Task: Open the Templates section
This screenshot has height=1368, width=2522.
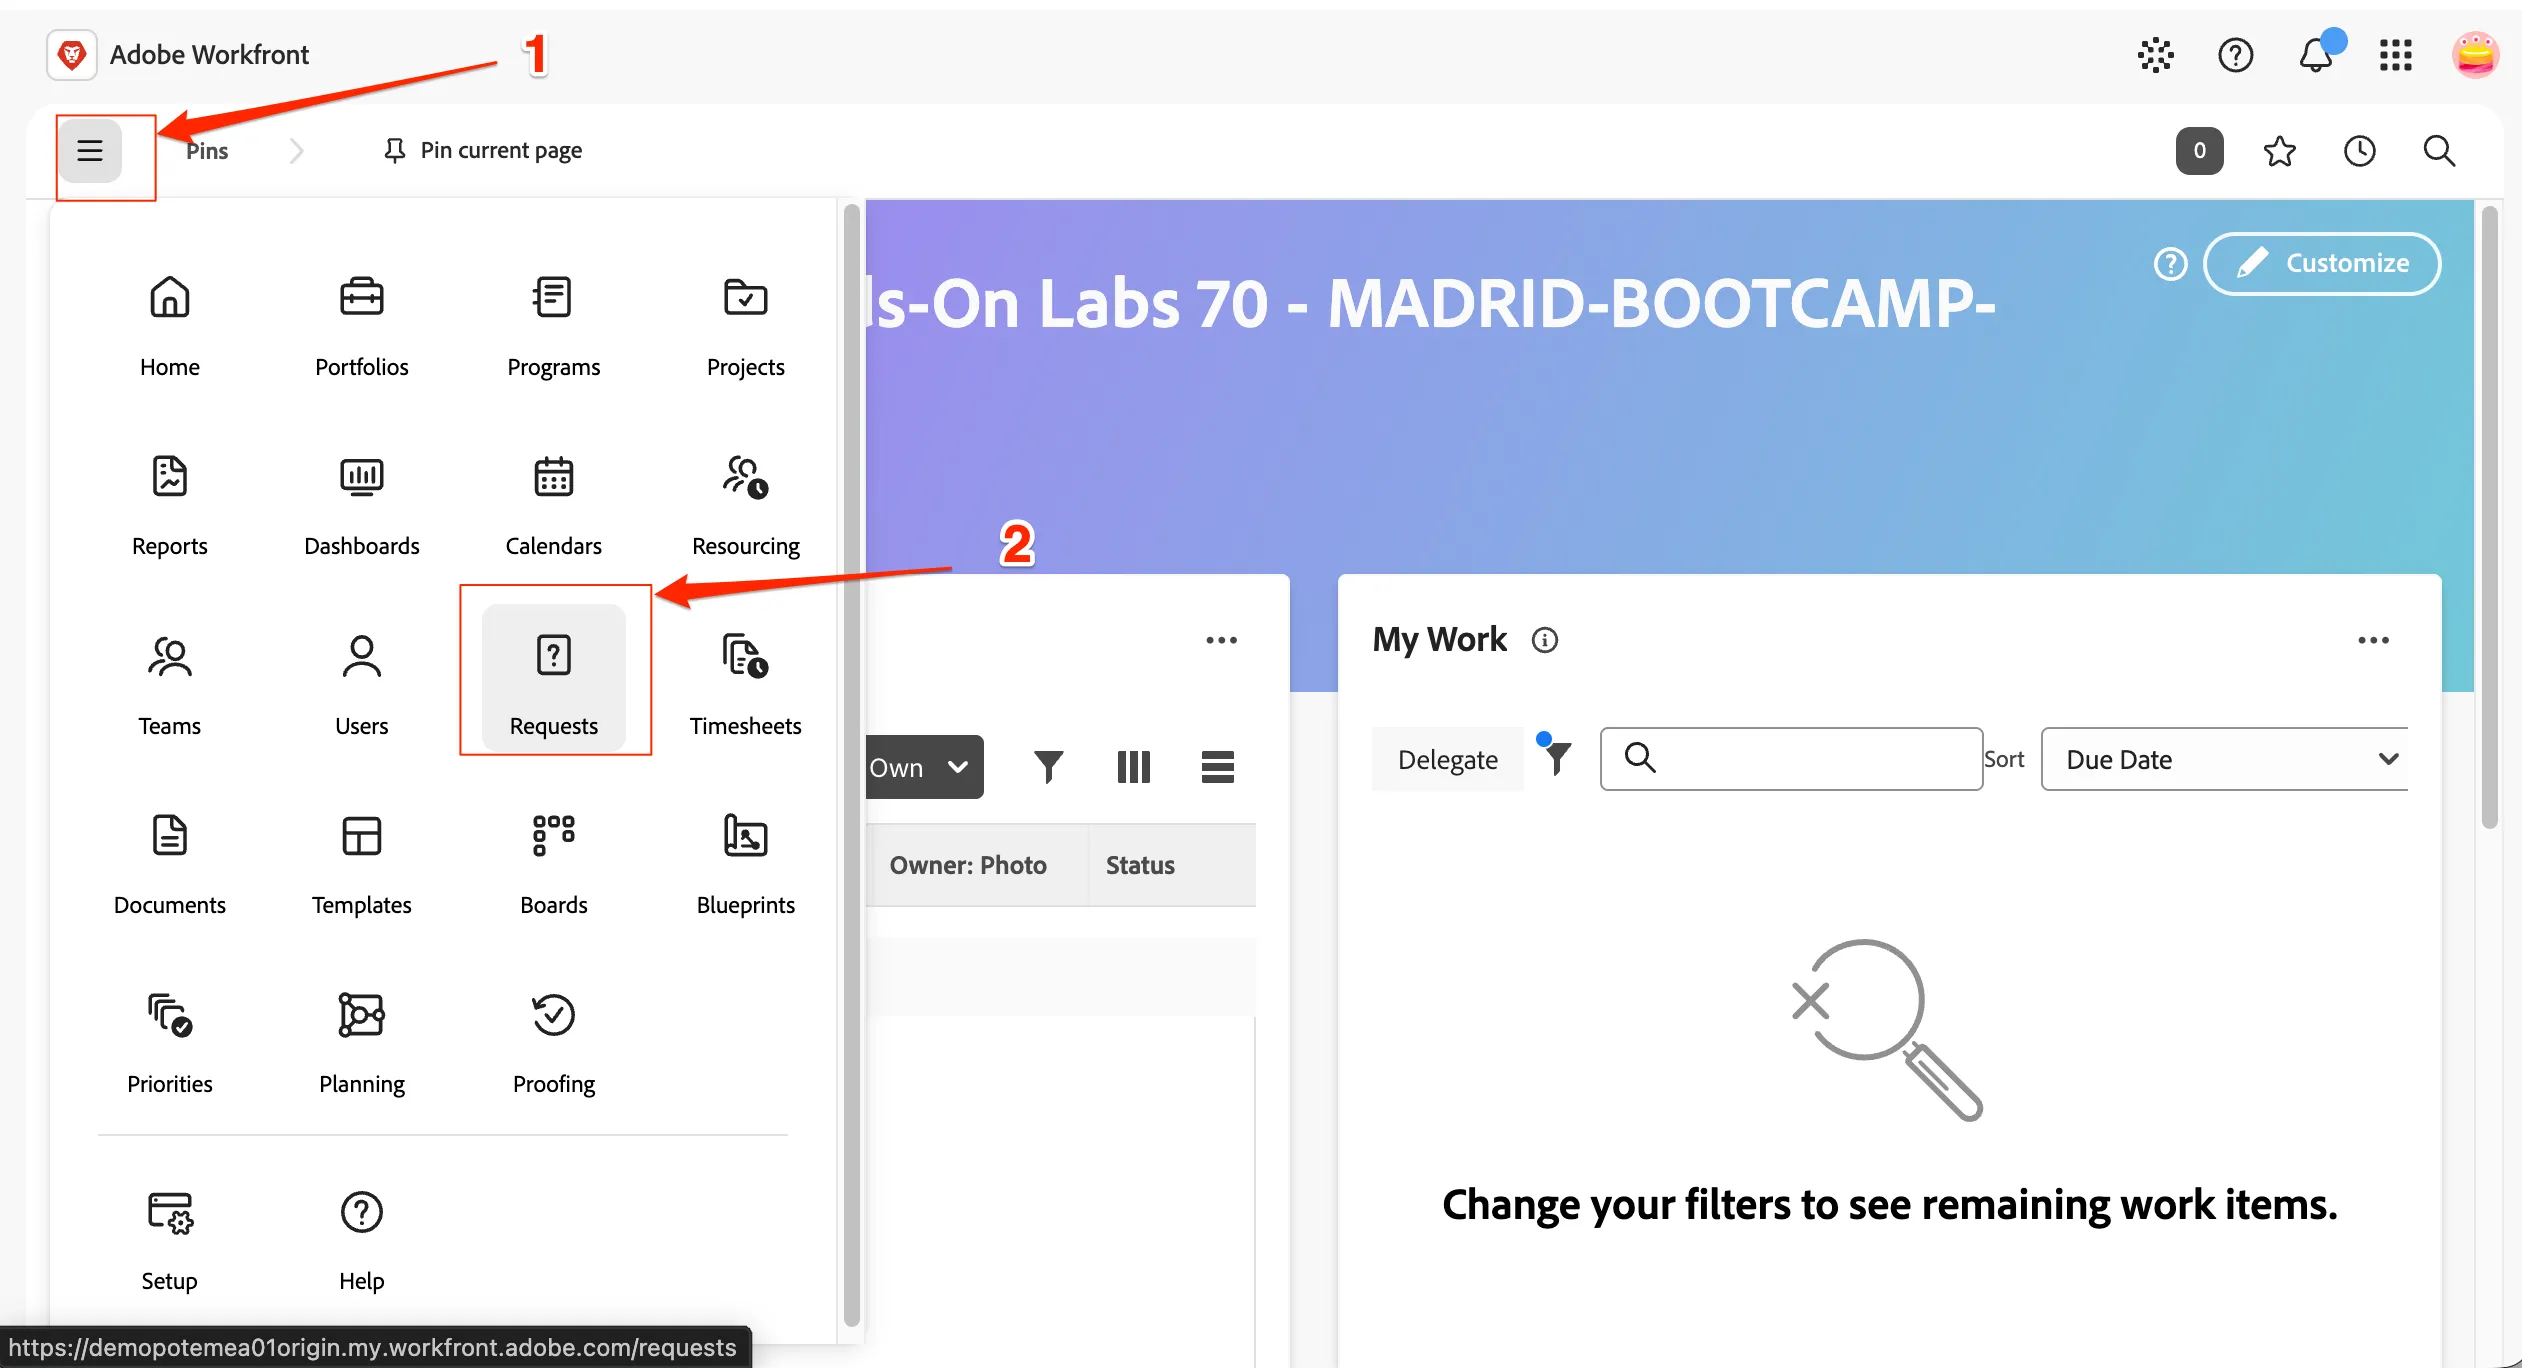Action: click(361, 864)
